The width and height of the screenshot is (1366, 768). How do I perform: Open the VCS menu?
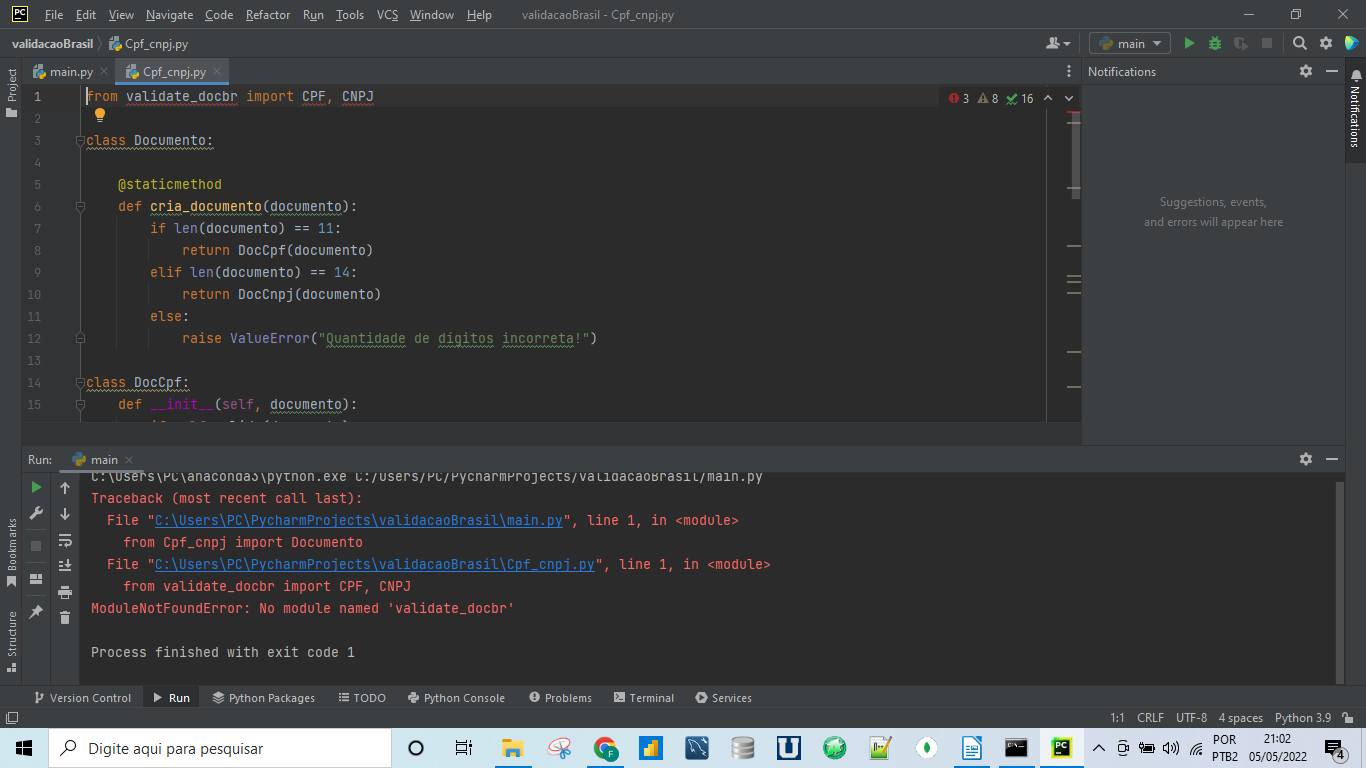[x=387, y=15]
